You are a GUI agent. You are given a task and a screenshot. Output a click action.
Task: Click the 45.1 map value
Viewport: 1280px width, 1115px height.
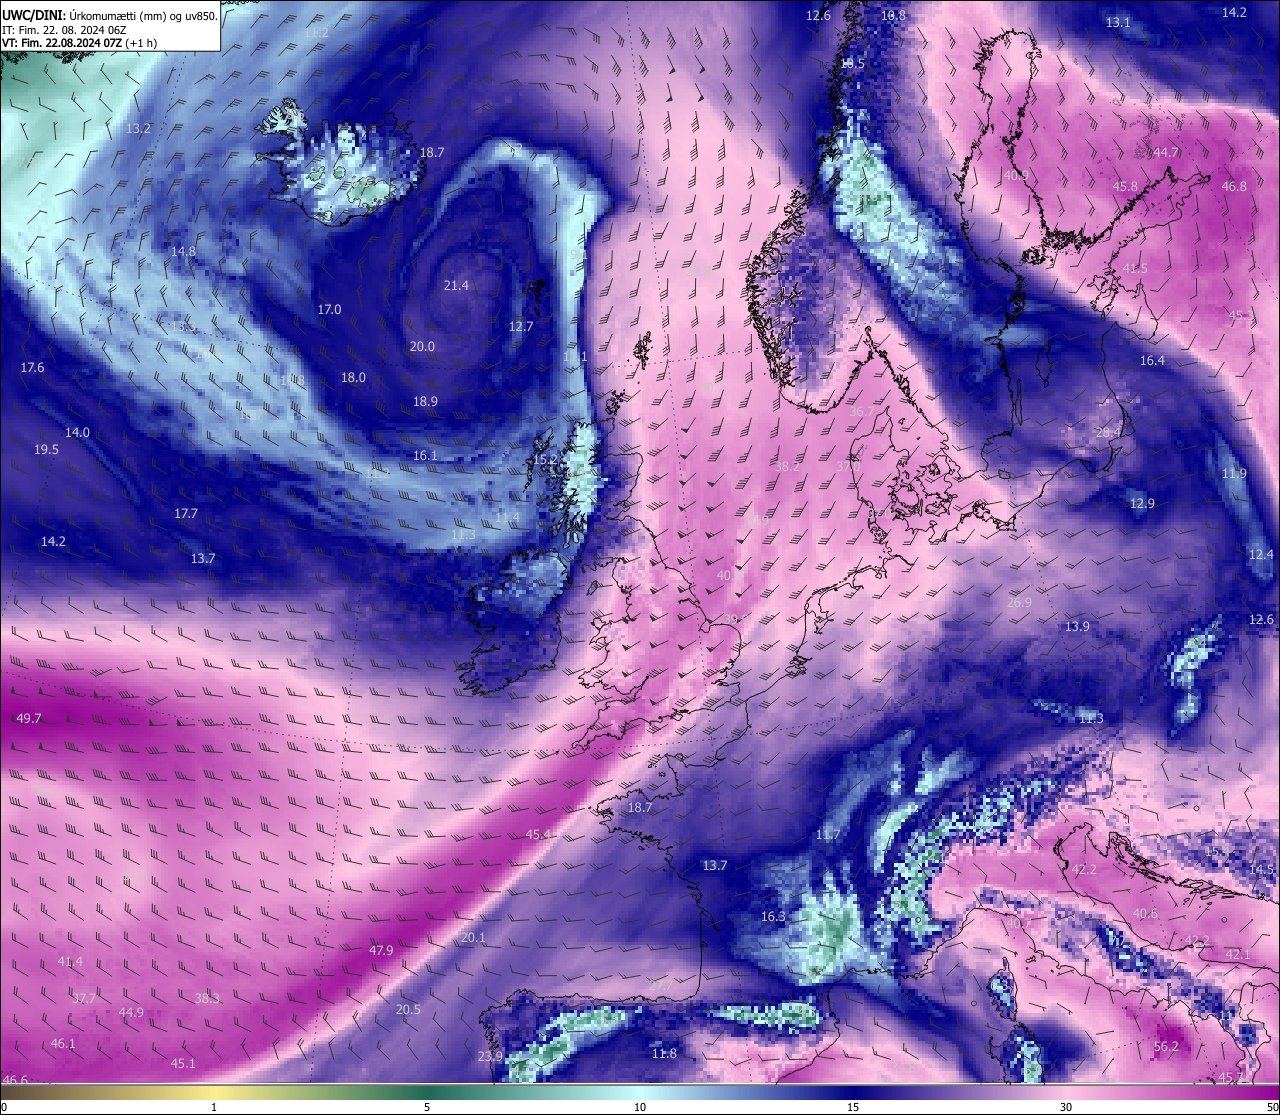(183, 1063)
